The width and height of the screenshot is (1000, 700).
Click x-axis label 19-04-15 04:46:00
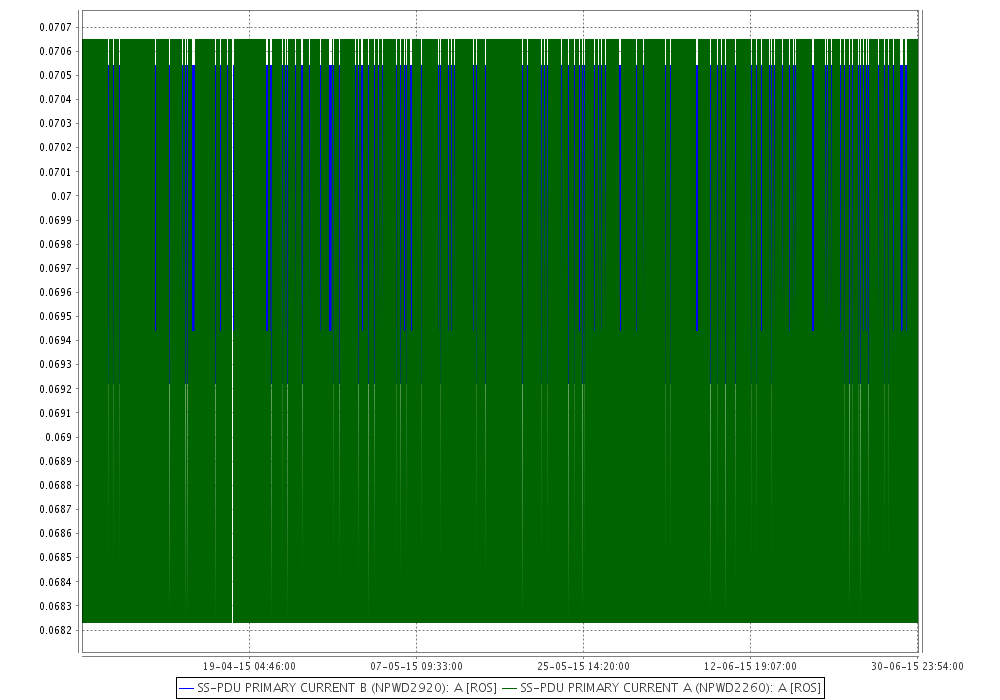pos(249,666)
